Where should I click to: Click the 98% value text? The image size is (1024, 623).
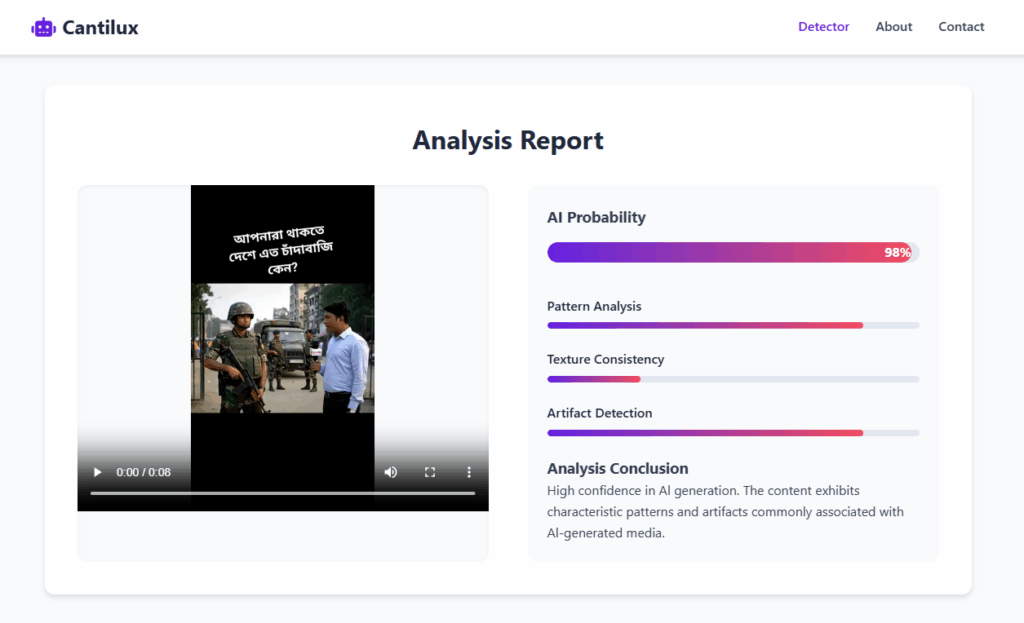point(897,253)
